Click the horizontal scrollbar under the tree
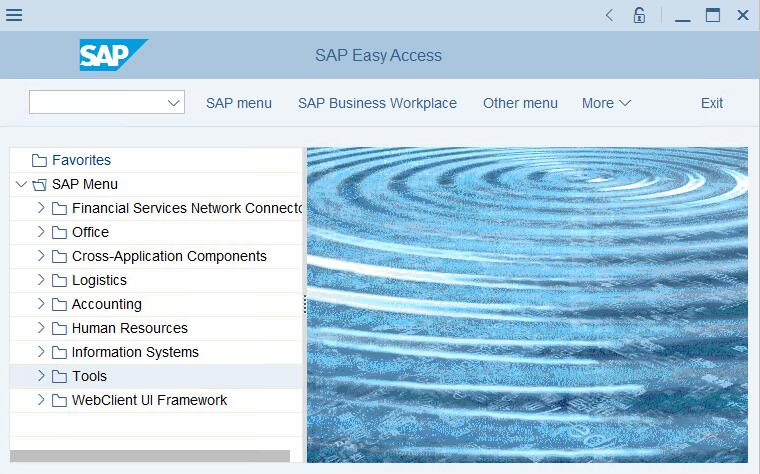 coord(150,456)
